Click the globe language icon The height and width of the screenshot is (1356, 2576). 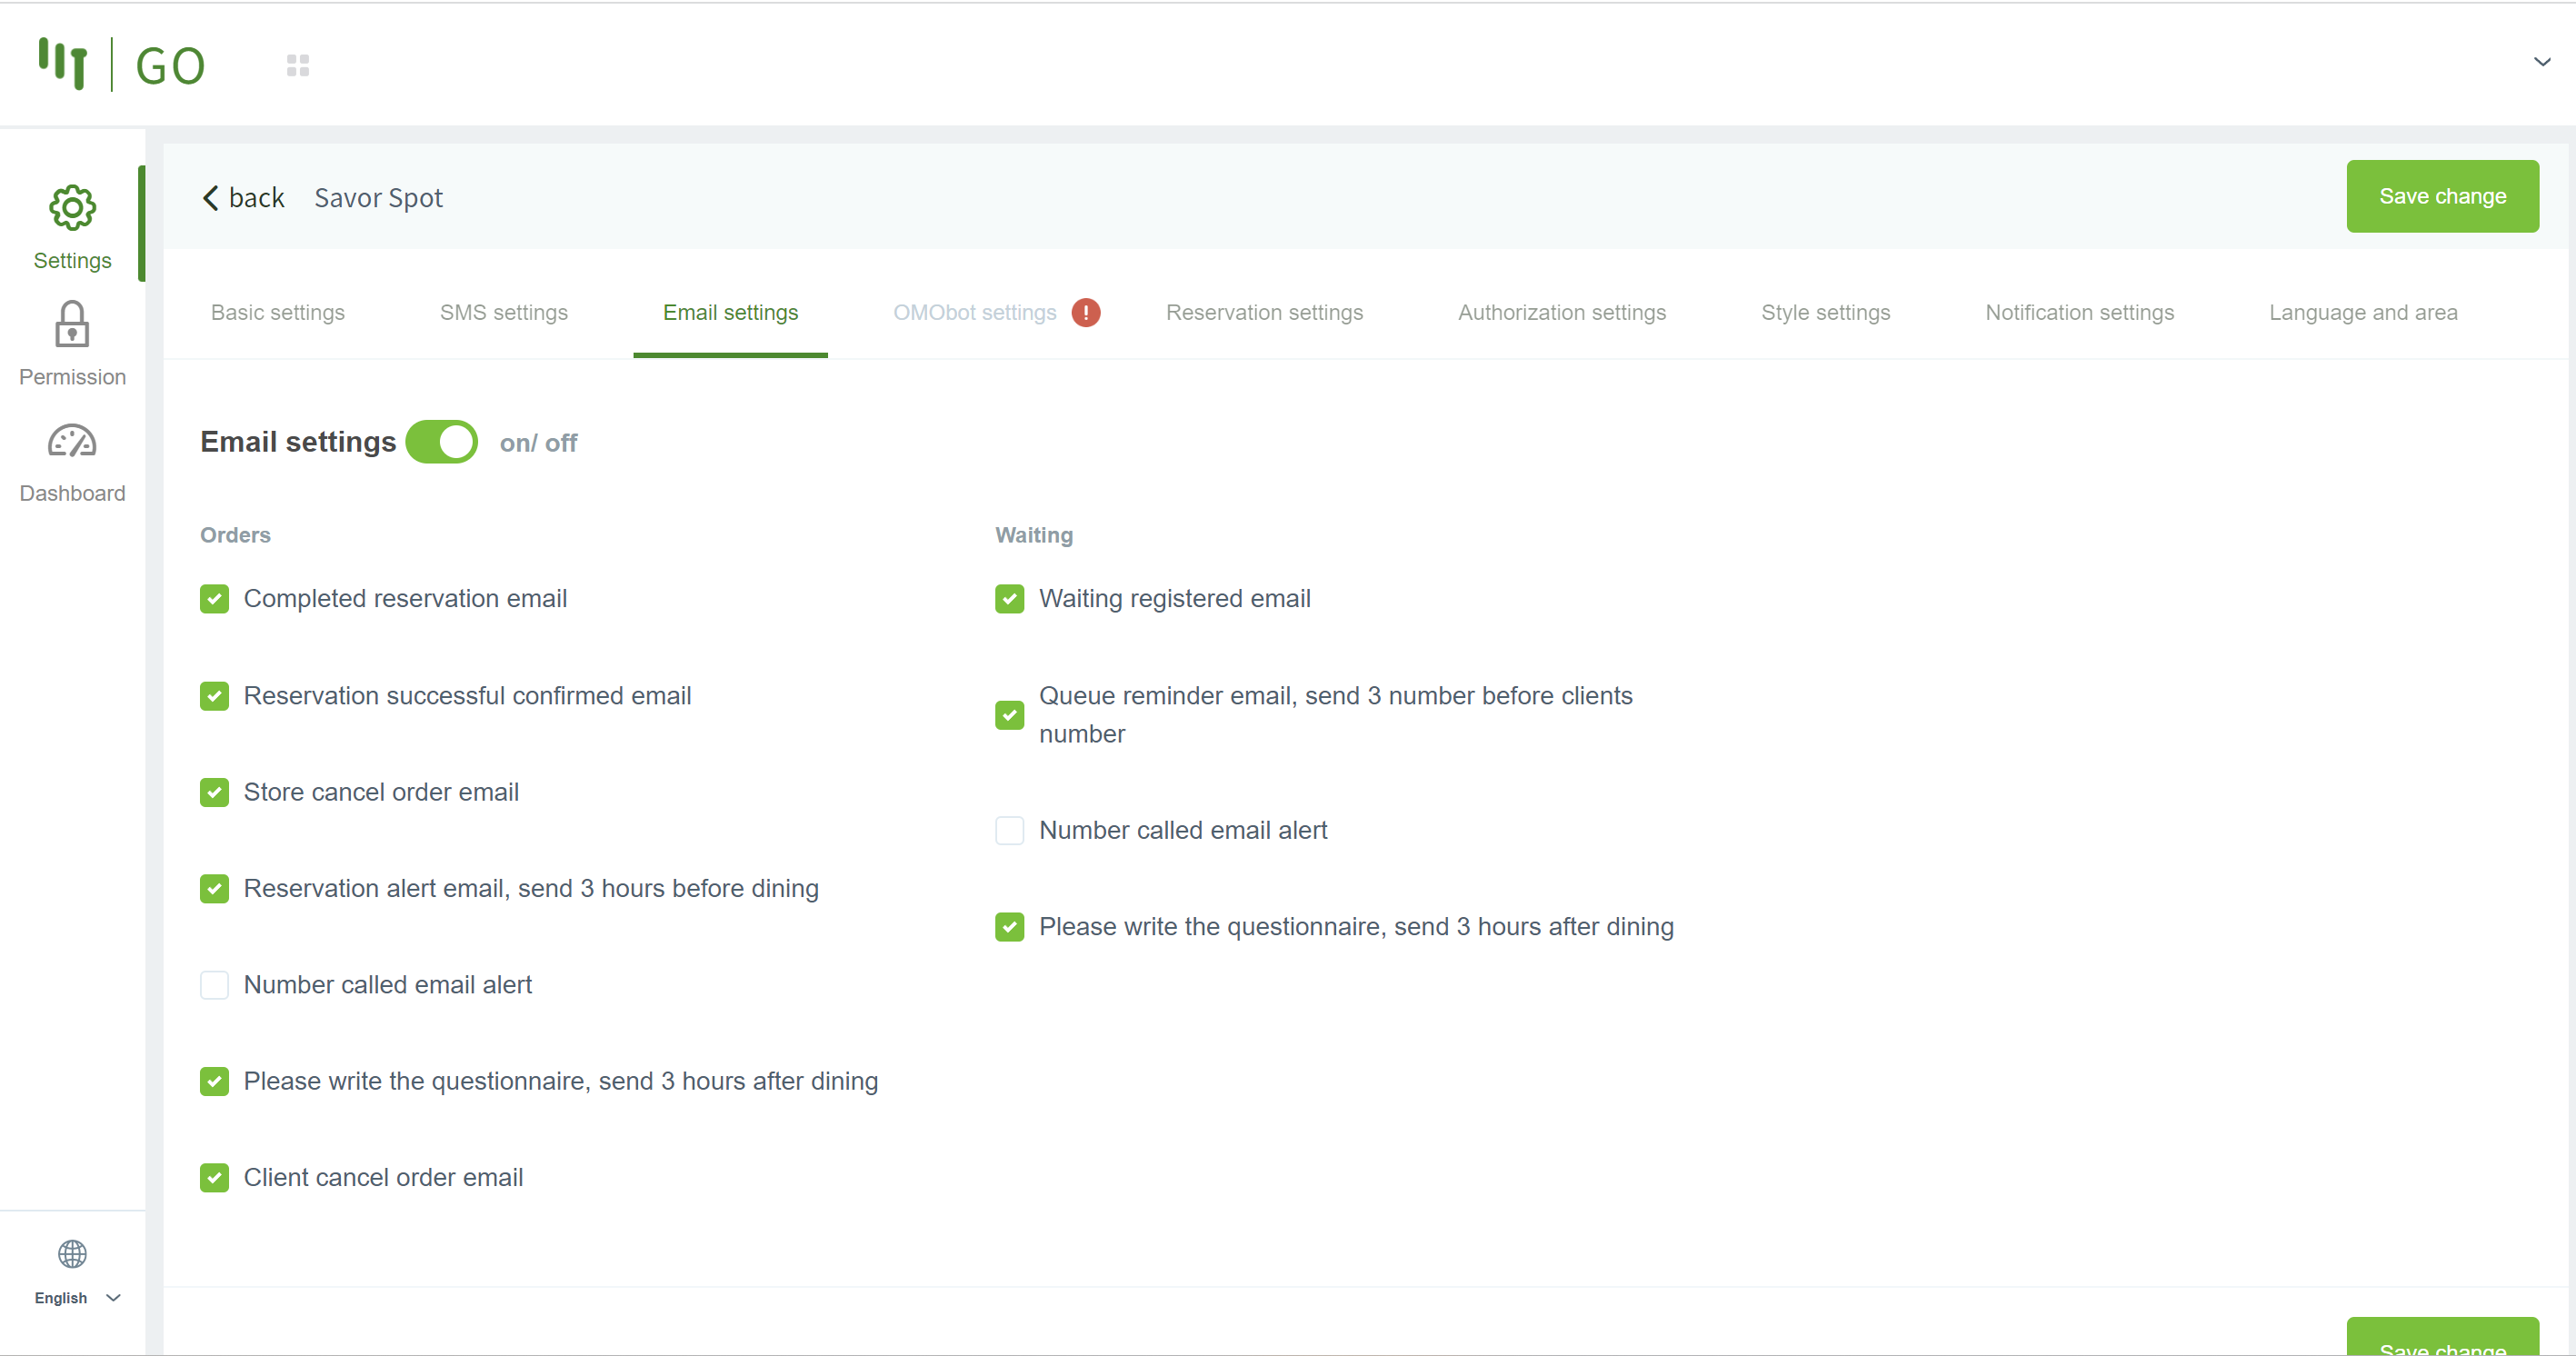tap(72, 1253)
